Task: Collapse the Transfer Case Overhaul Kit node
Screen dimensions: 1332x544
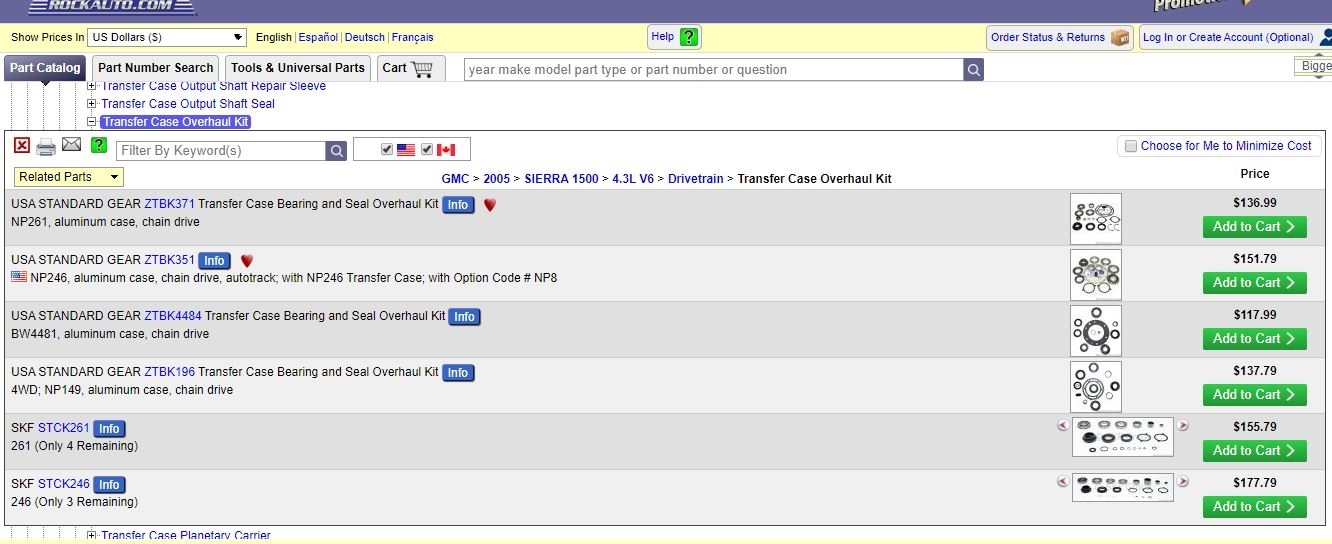Action: coord(92,122)
